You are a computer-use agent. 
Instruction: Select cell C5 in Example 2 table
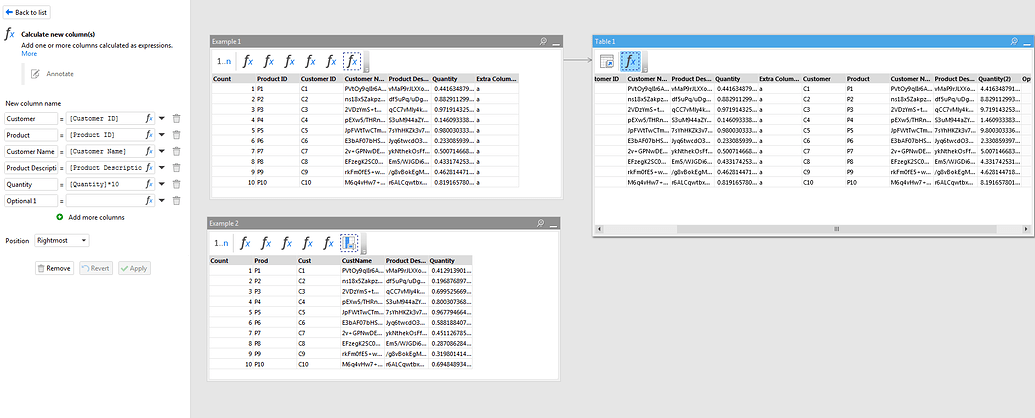[318, 312]
